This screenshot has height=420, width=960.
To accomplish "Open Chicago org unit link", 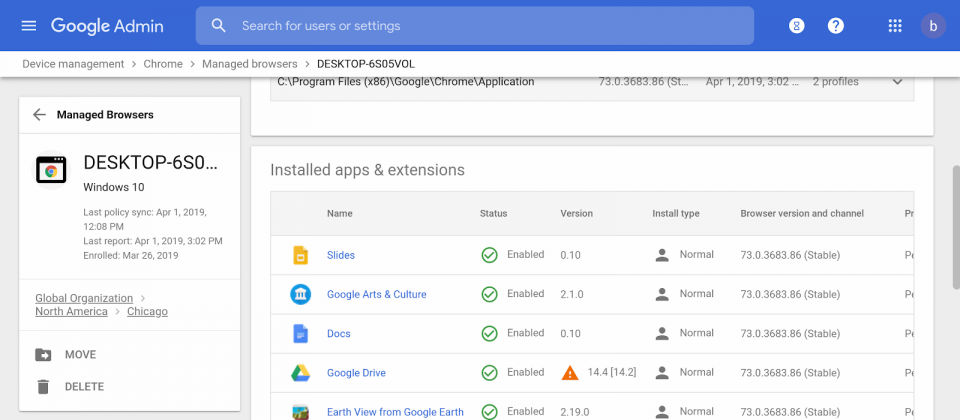I will 148,312.
